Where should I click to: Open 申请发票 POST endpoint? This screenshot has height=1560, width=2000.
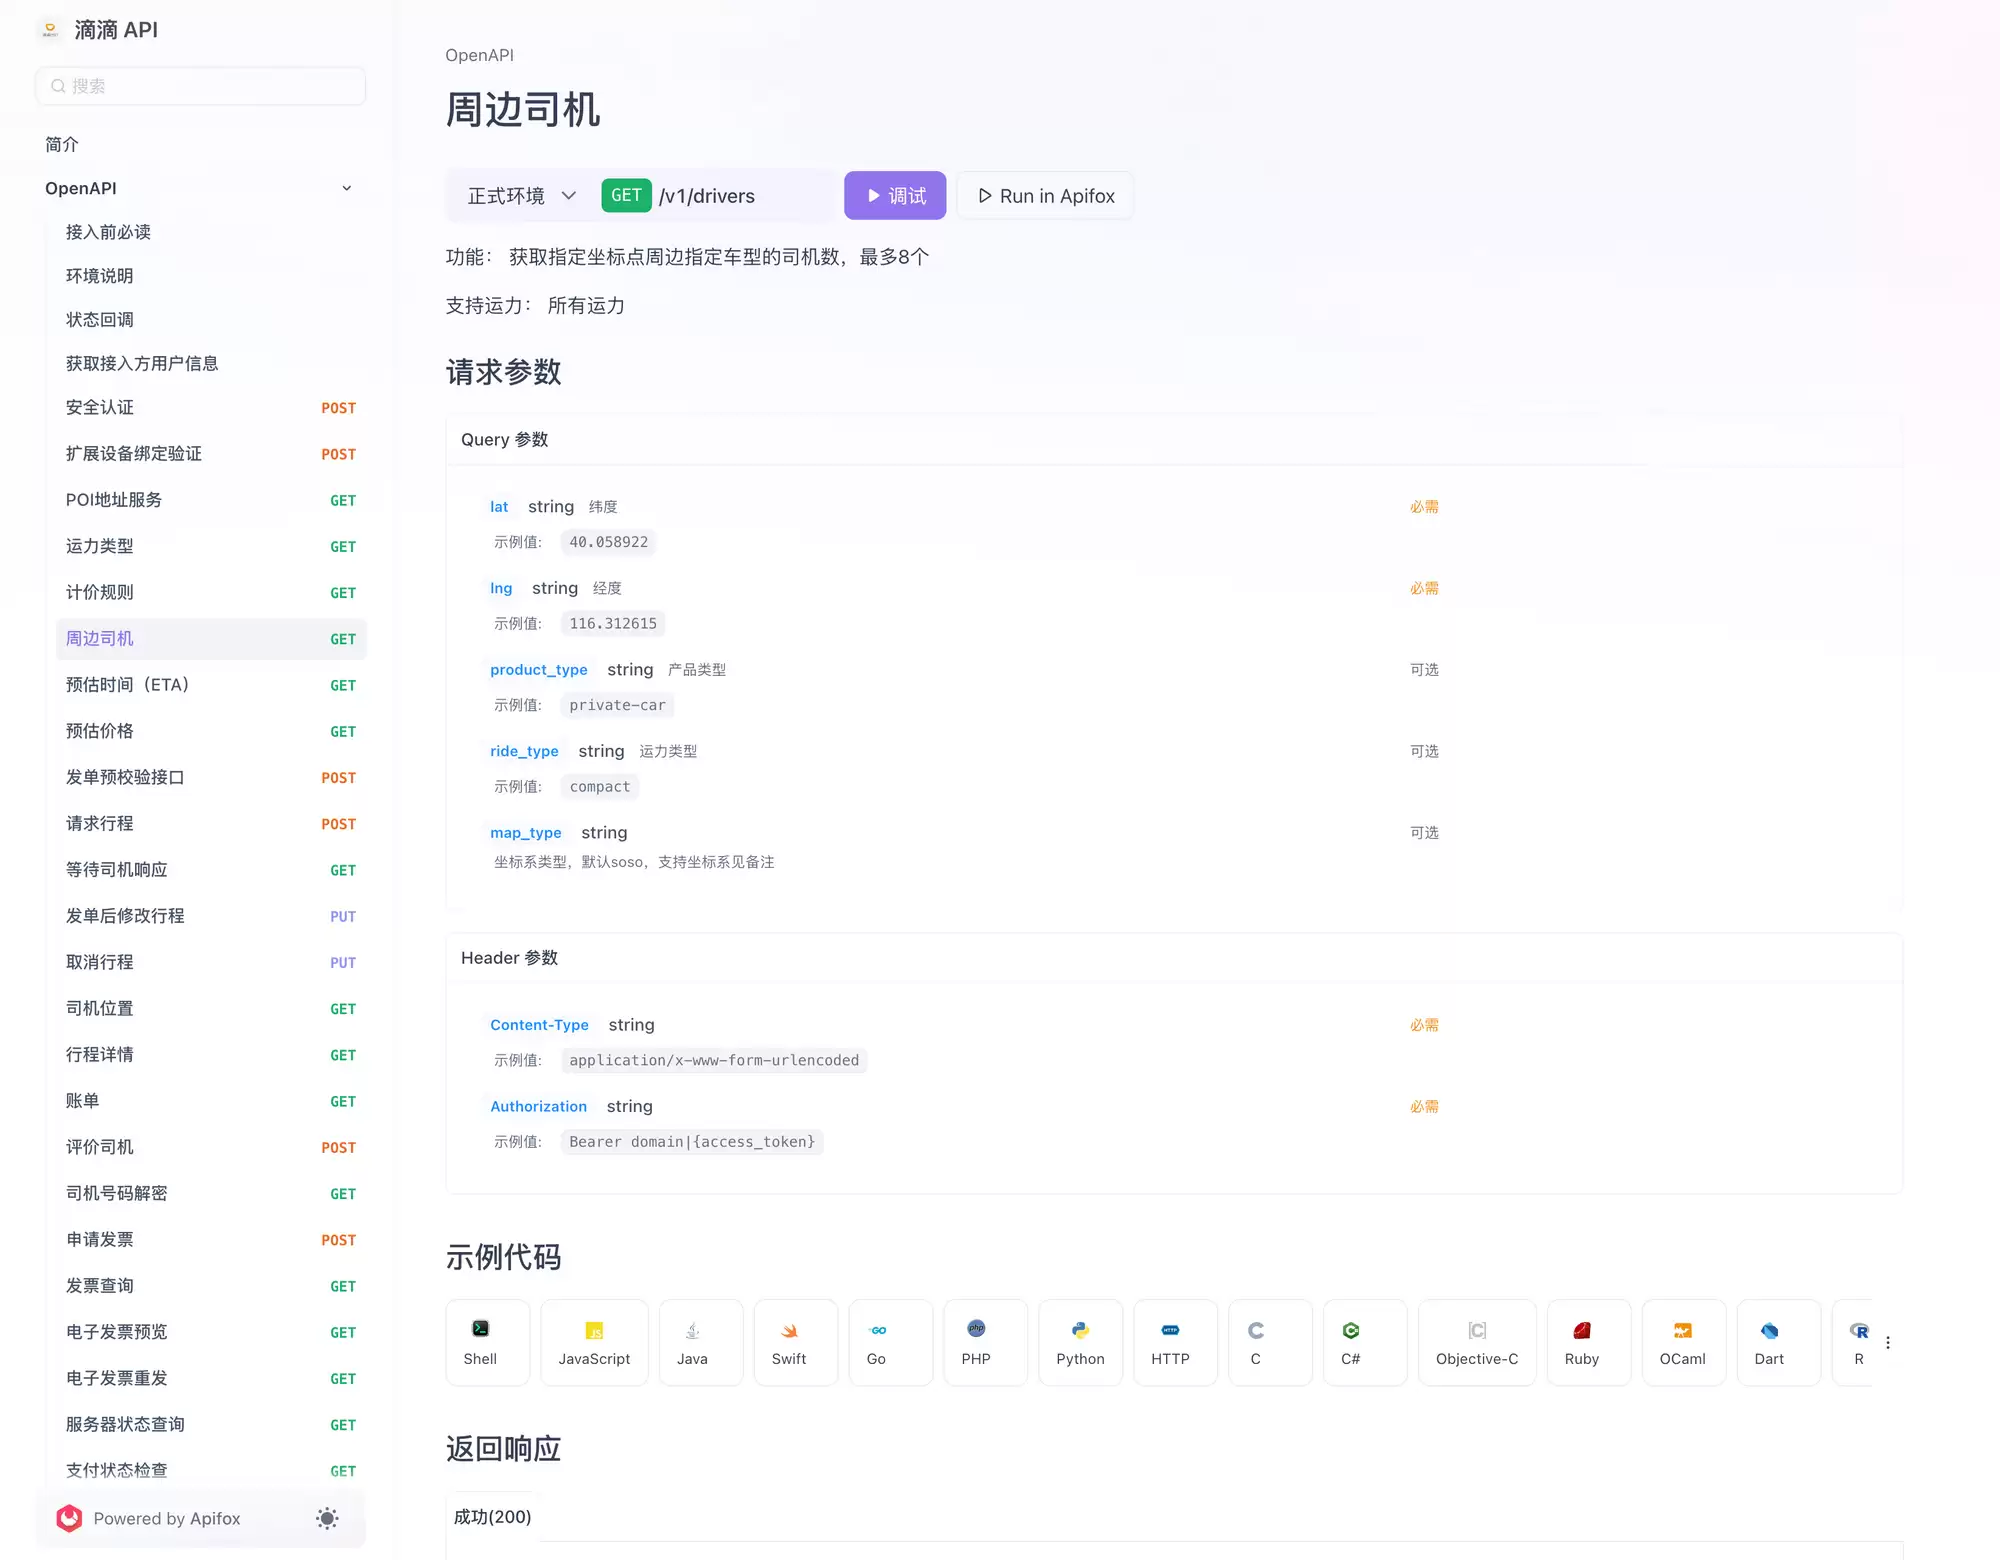[211, 1240]
